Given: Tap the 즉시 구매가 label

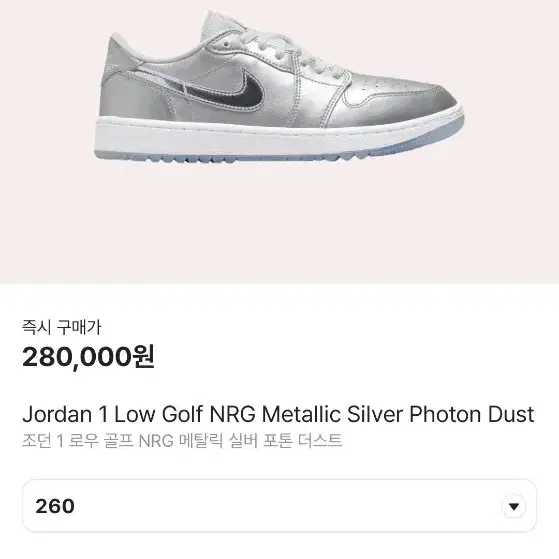Looking at the screenshot, I should point(62,327).
